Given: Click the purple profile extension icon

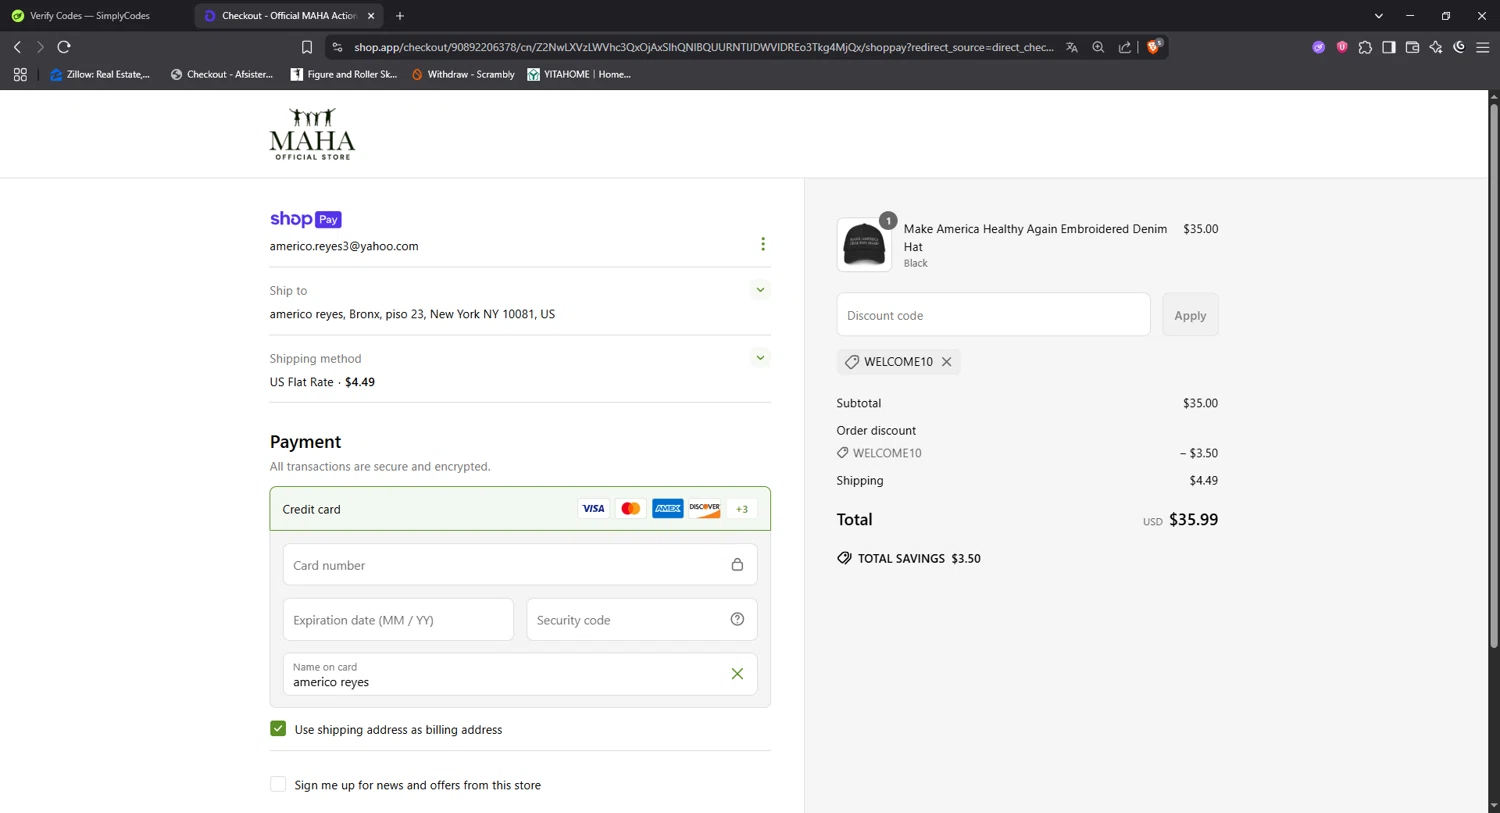Looking at the screenshot, I should click(1319, 47).
